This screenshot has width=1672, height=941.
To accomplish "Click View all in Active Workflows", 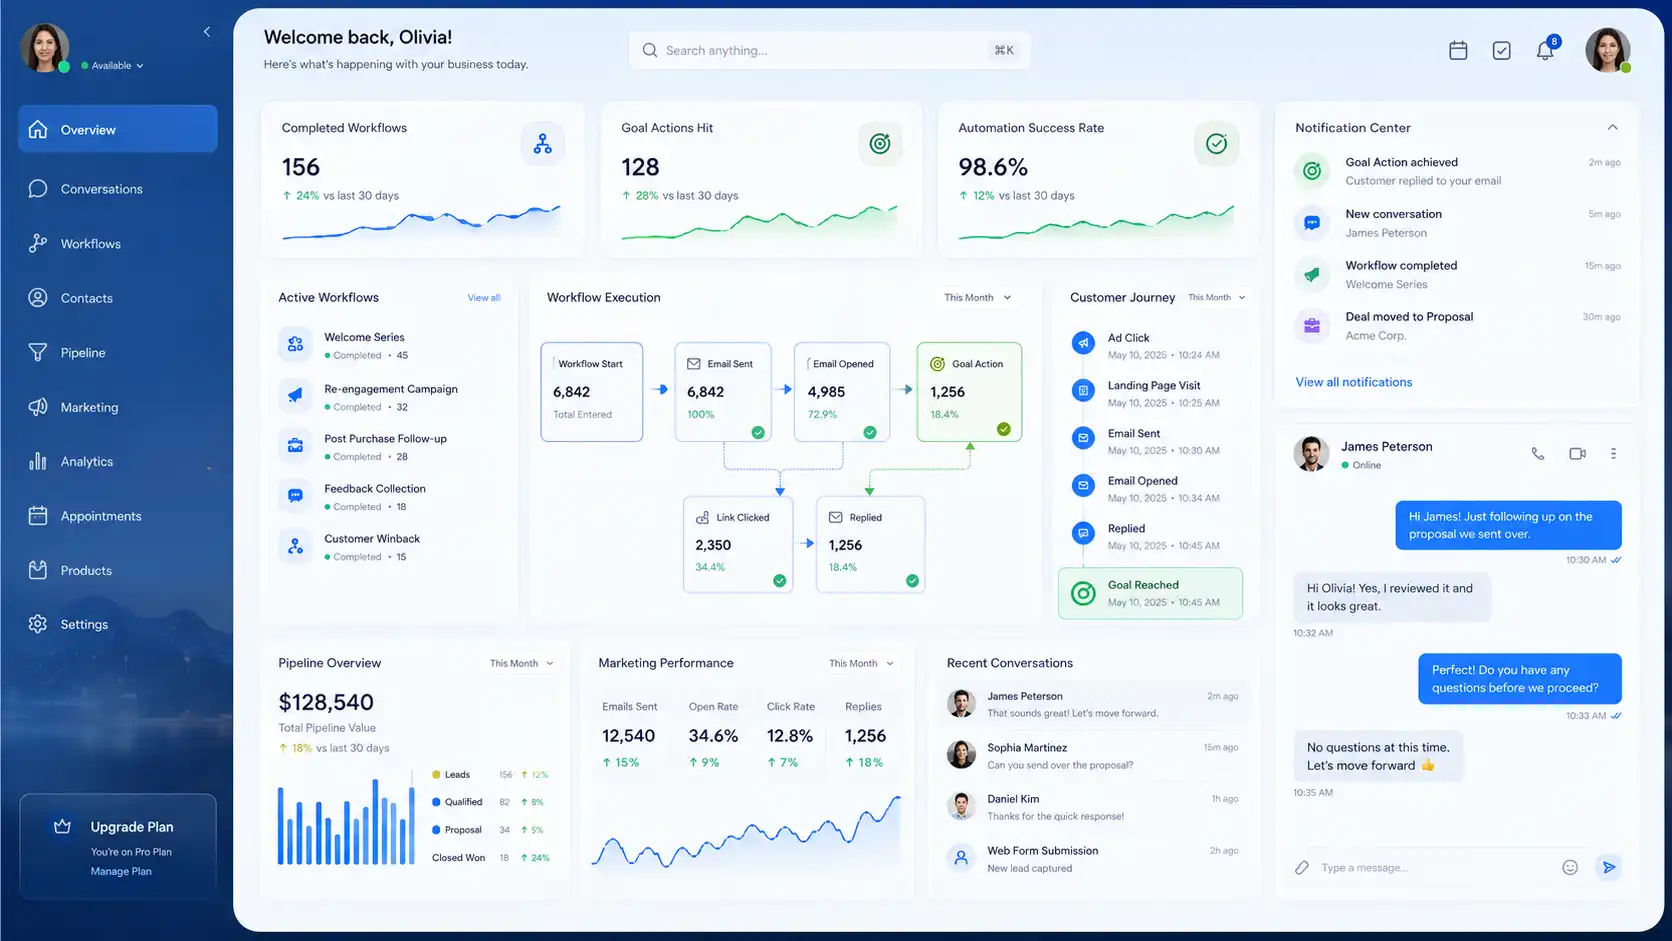I will [x=484, y=298].
